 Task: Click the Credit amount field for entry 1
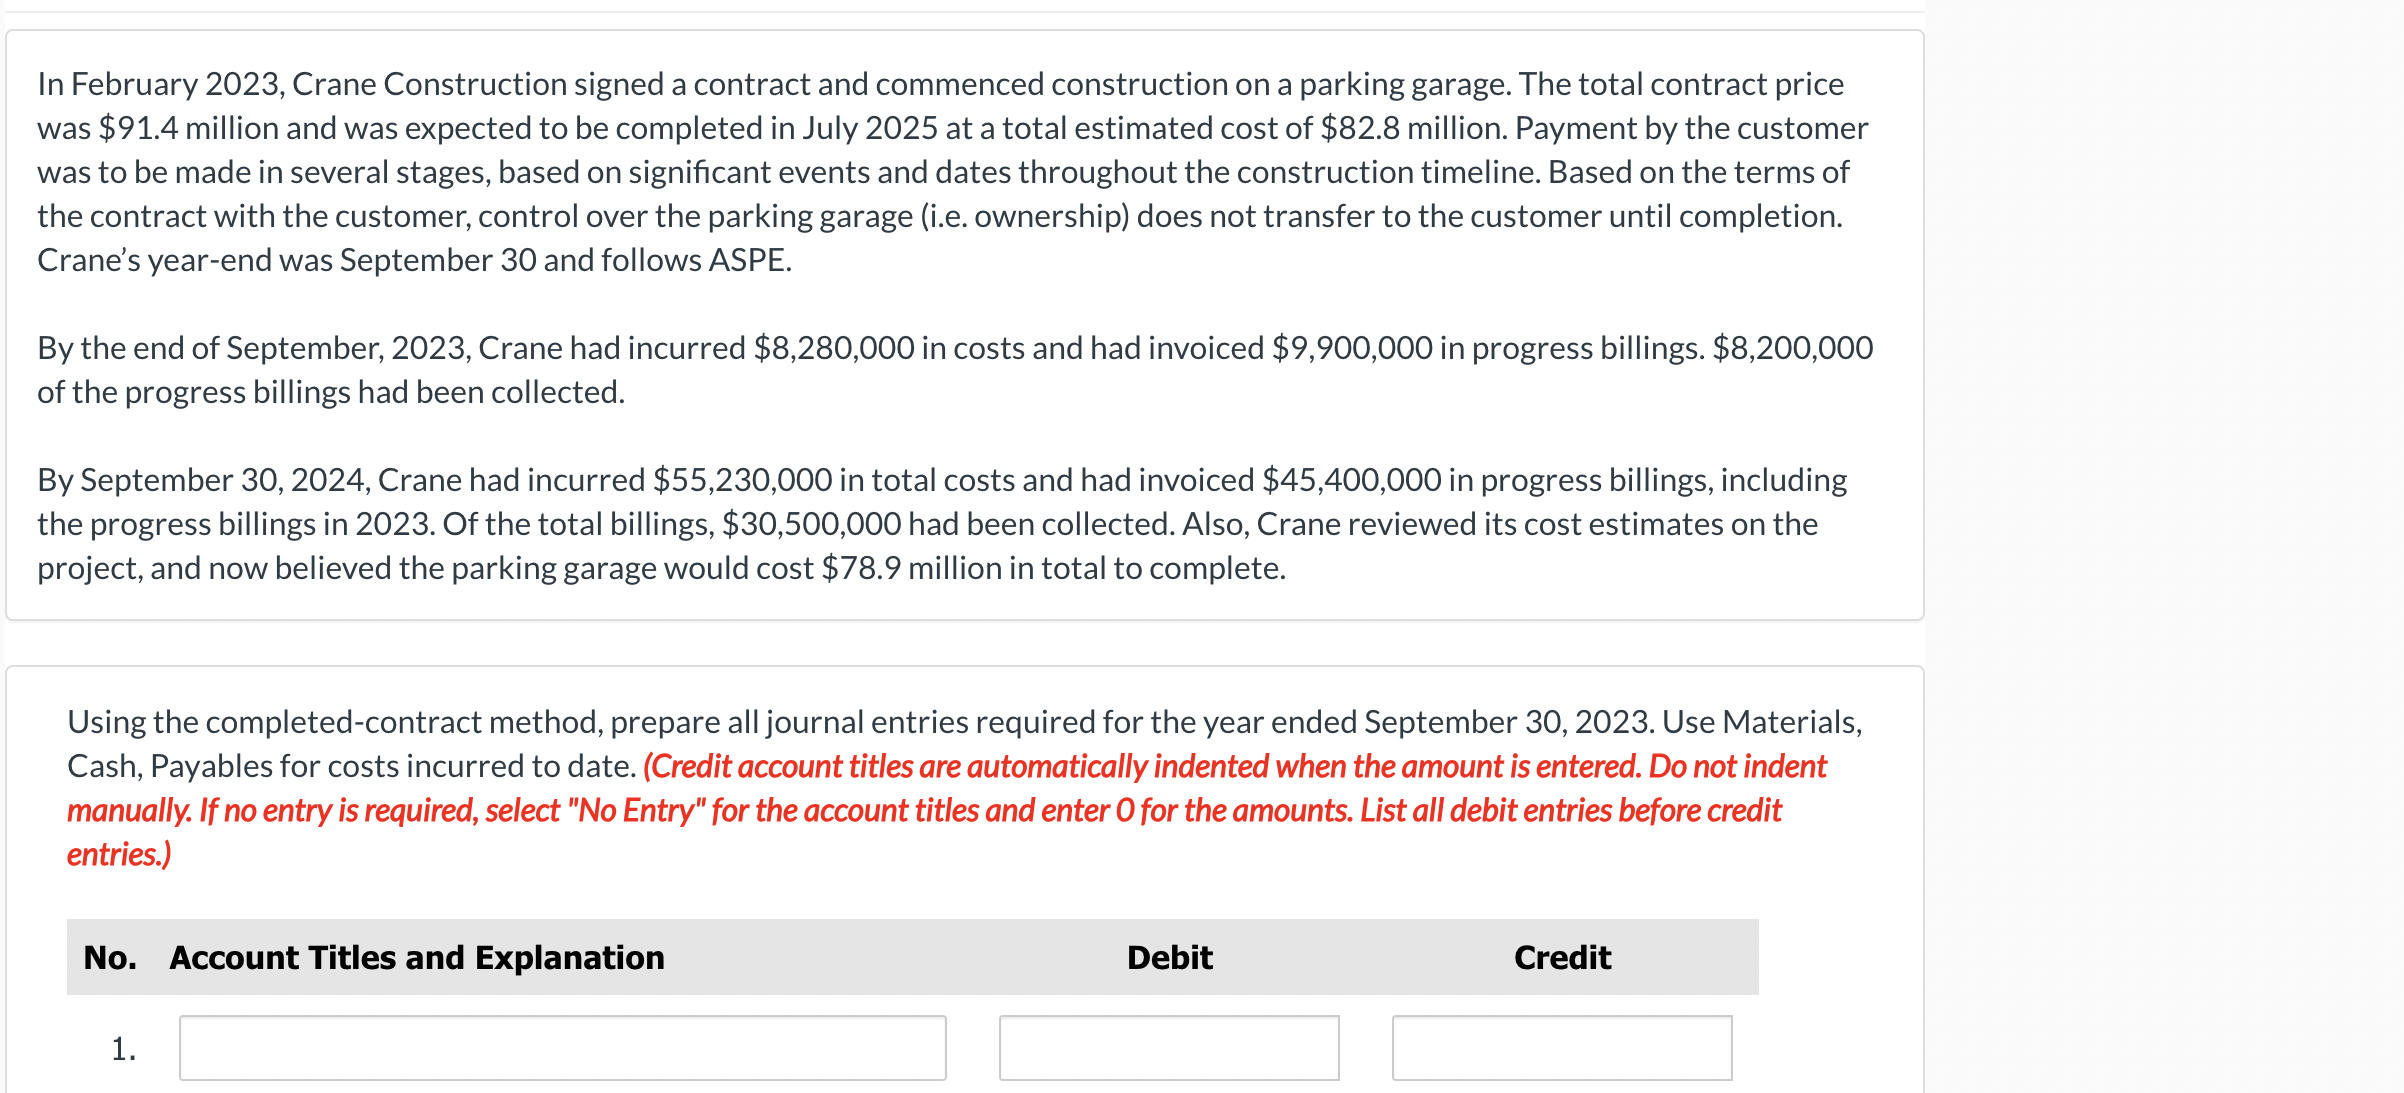click(x=1561, y=1048)
